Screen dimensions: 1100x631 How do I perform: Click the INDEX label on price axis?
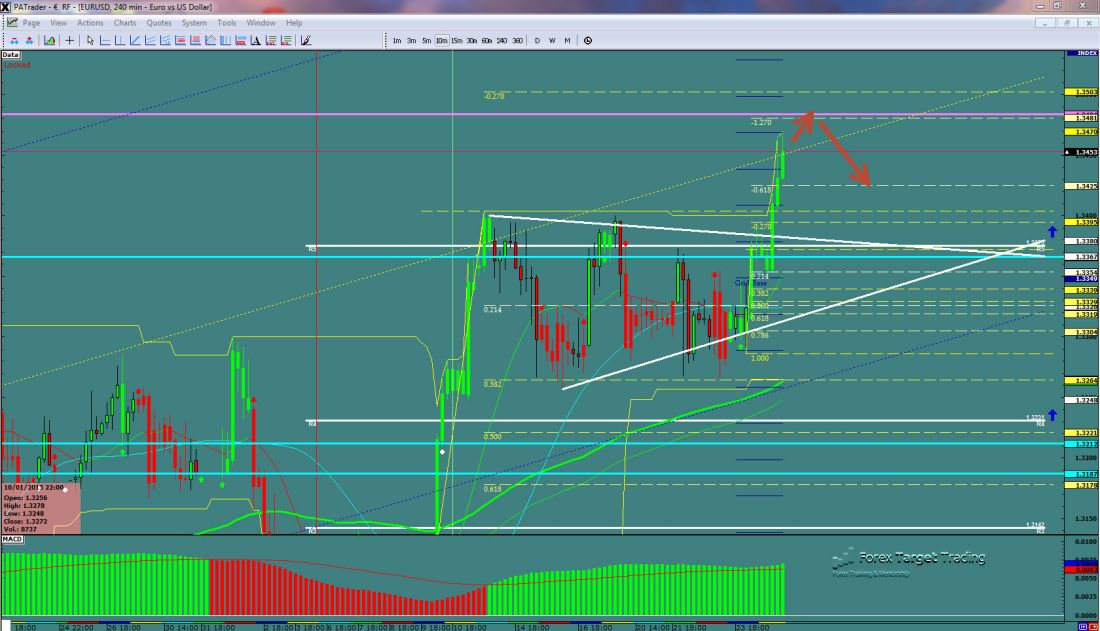click(1084, 52)
